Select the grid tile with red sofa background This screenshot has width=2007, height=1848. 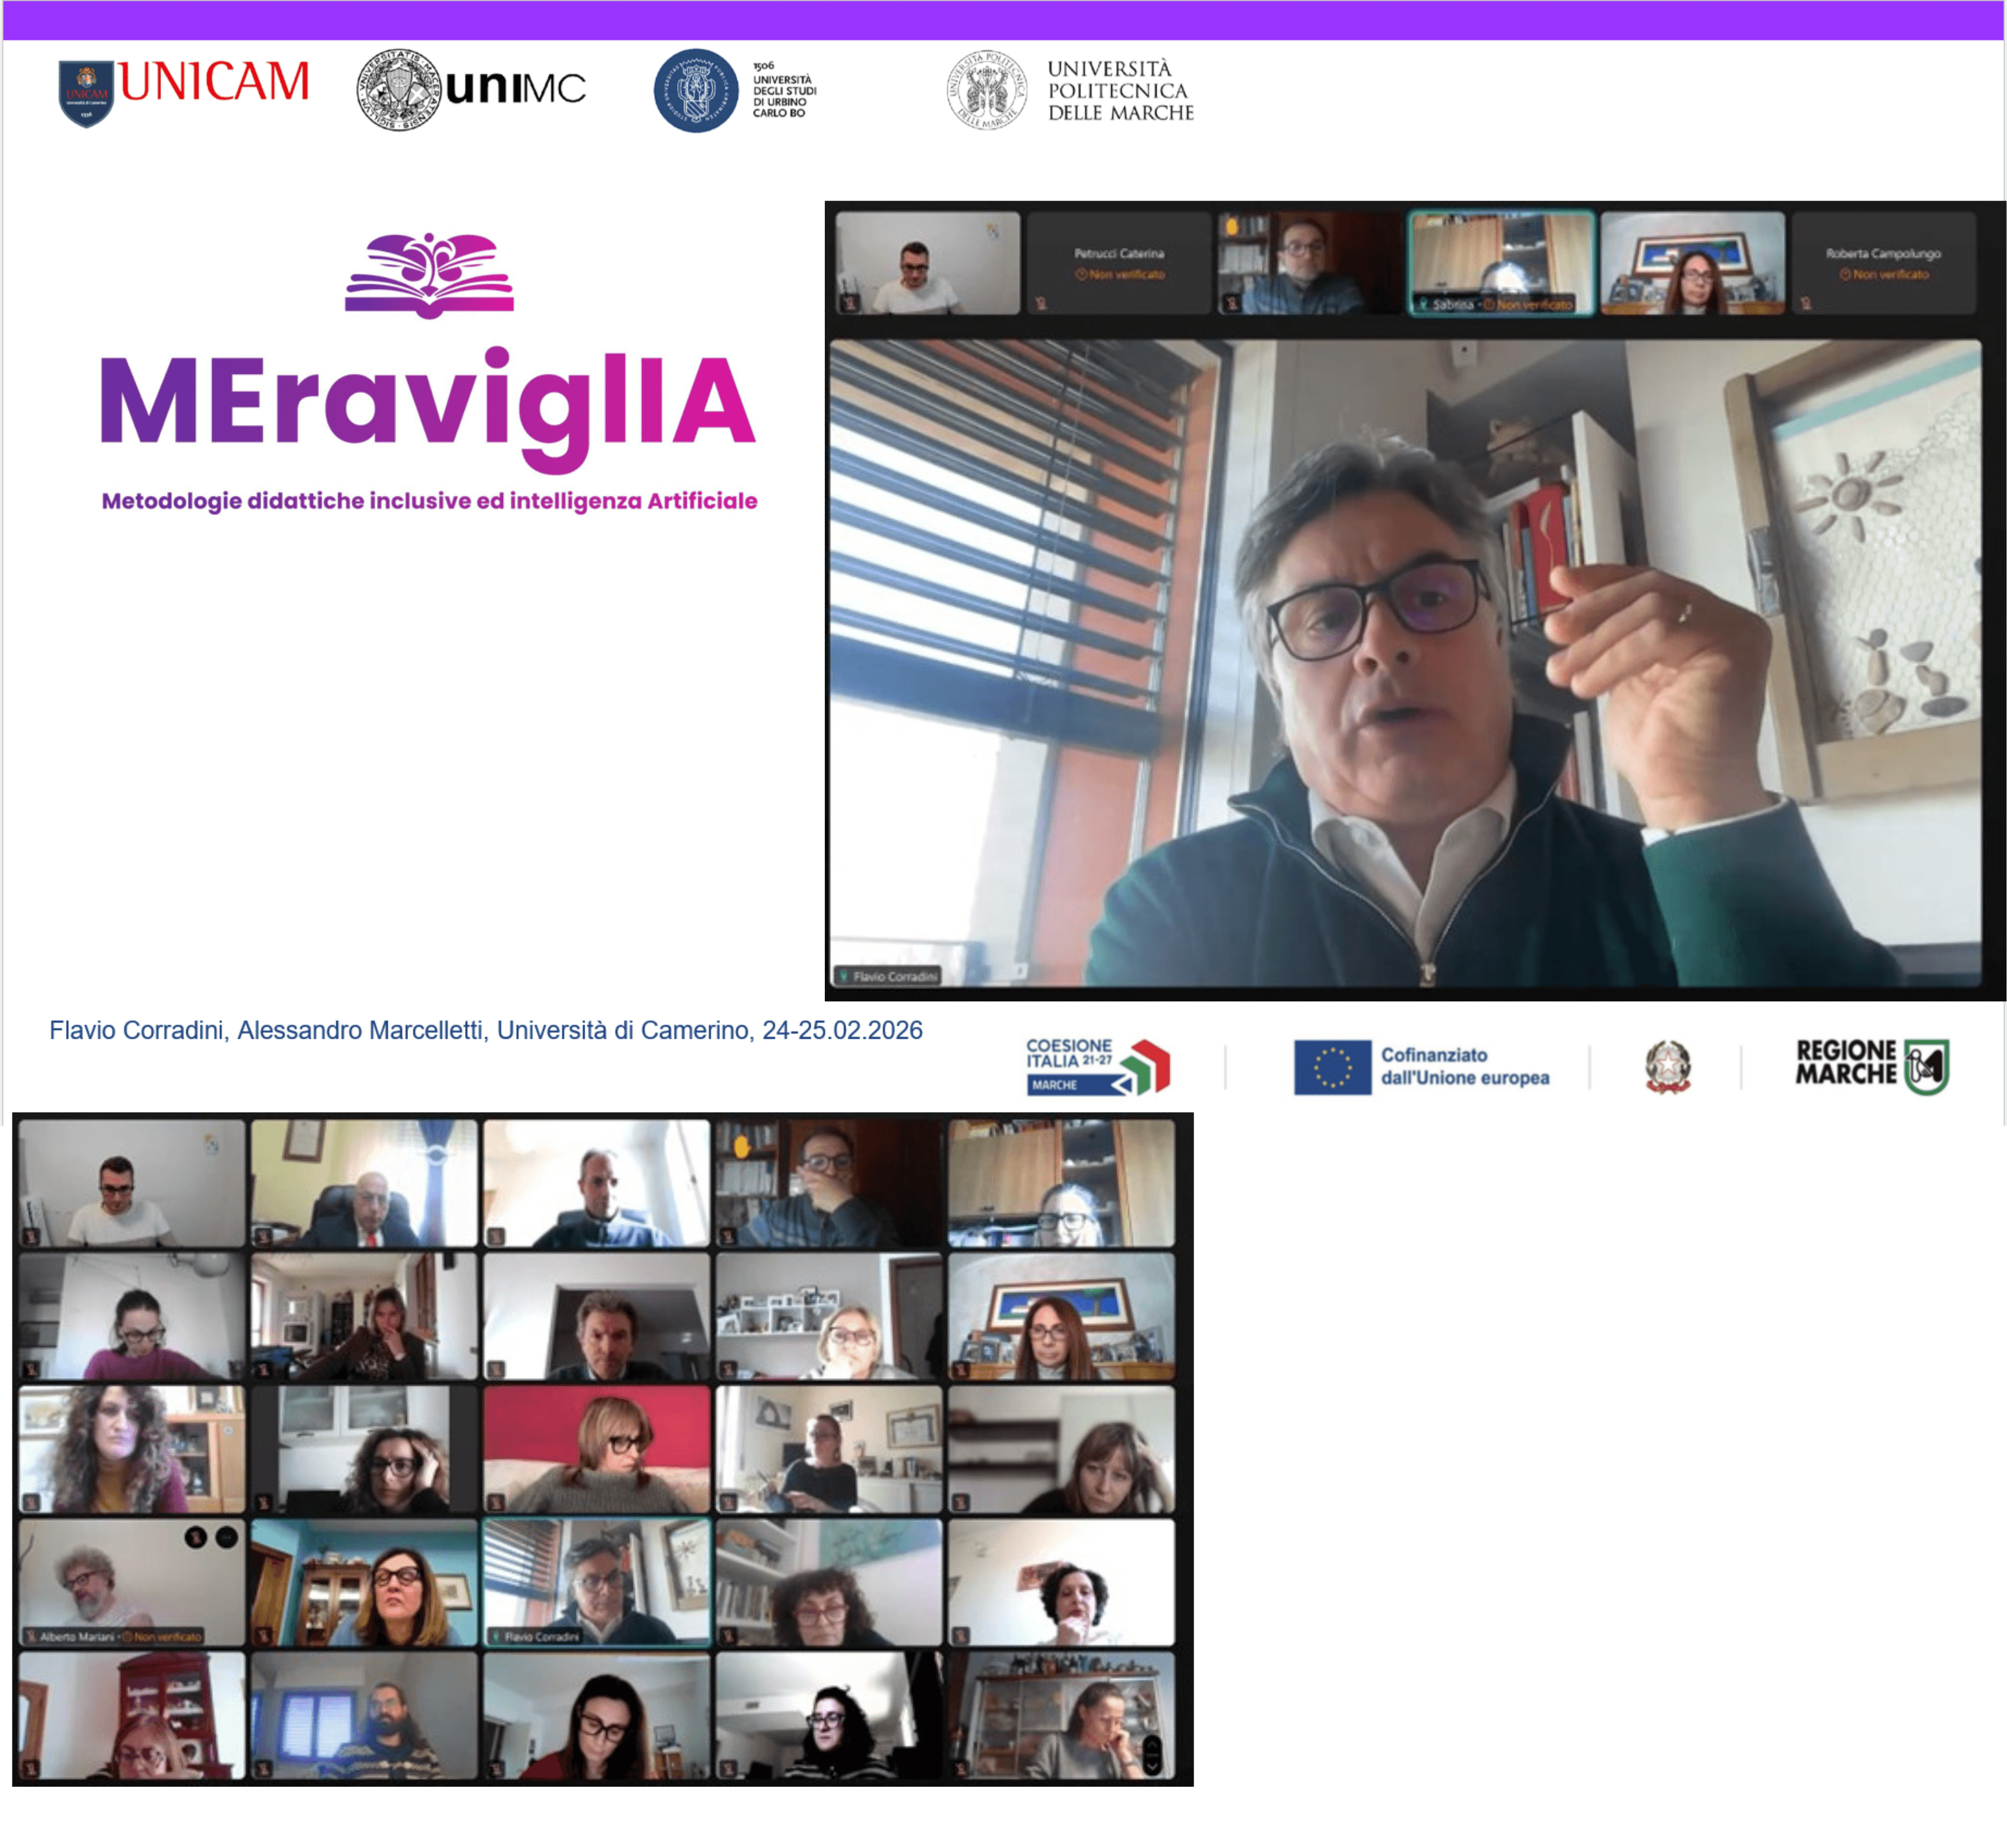coord(597,1449)
